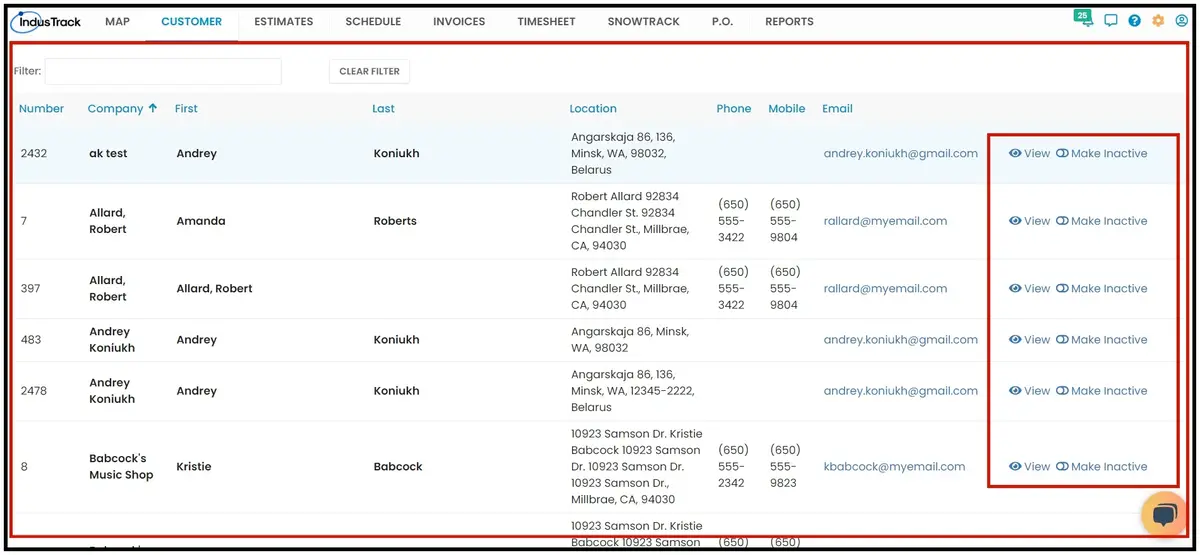View customer number 483 Andrey Koniukh

pos(1029,340)
